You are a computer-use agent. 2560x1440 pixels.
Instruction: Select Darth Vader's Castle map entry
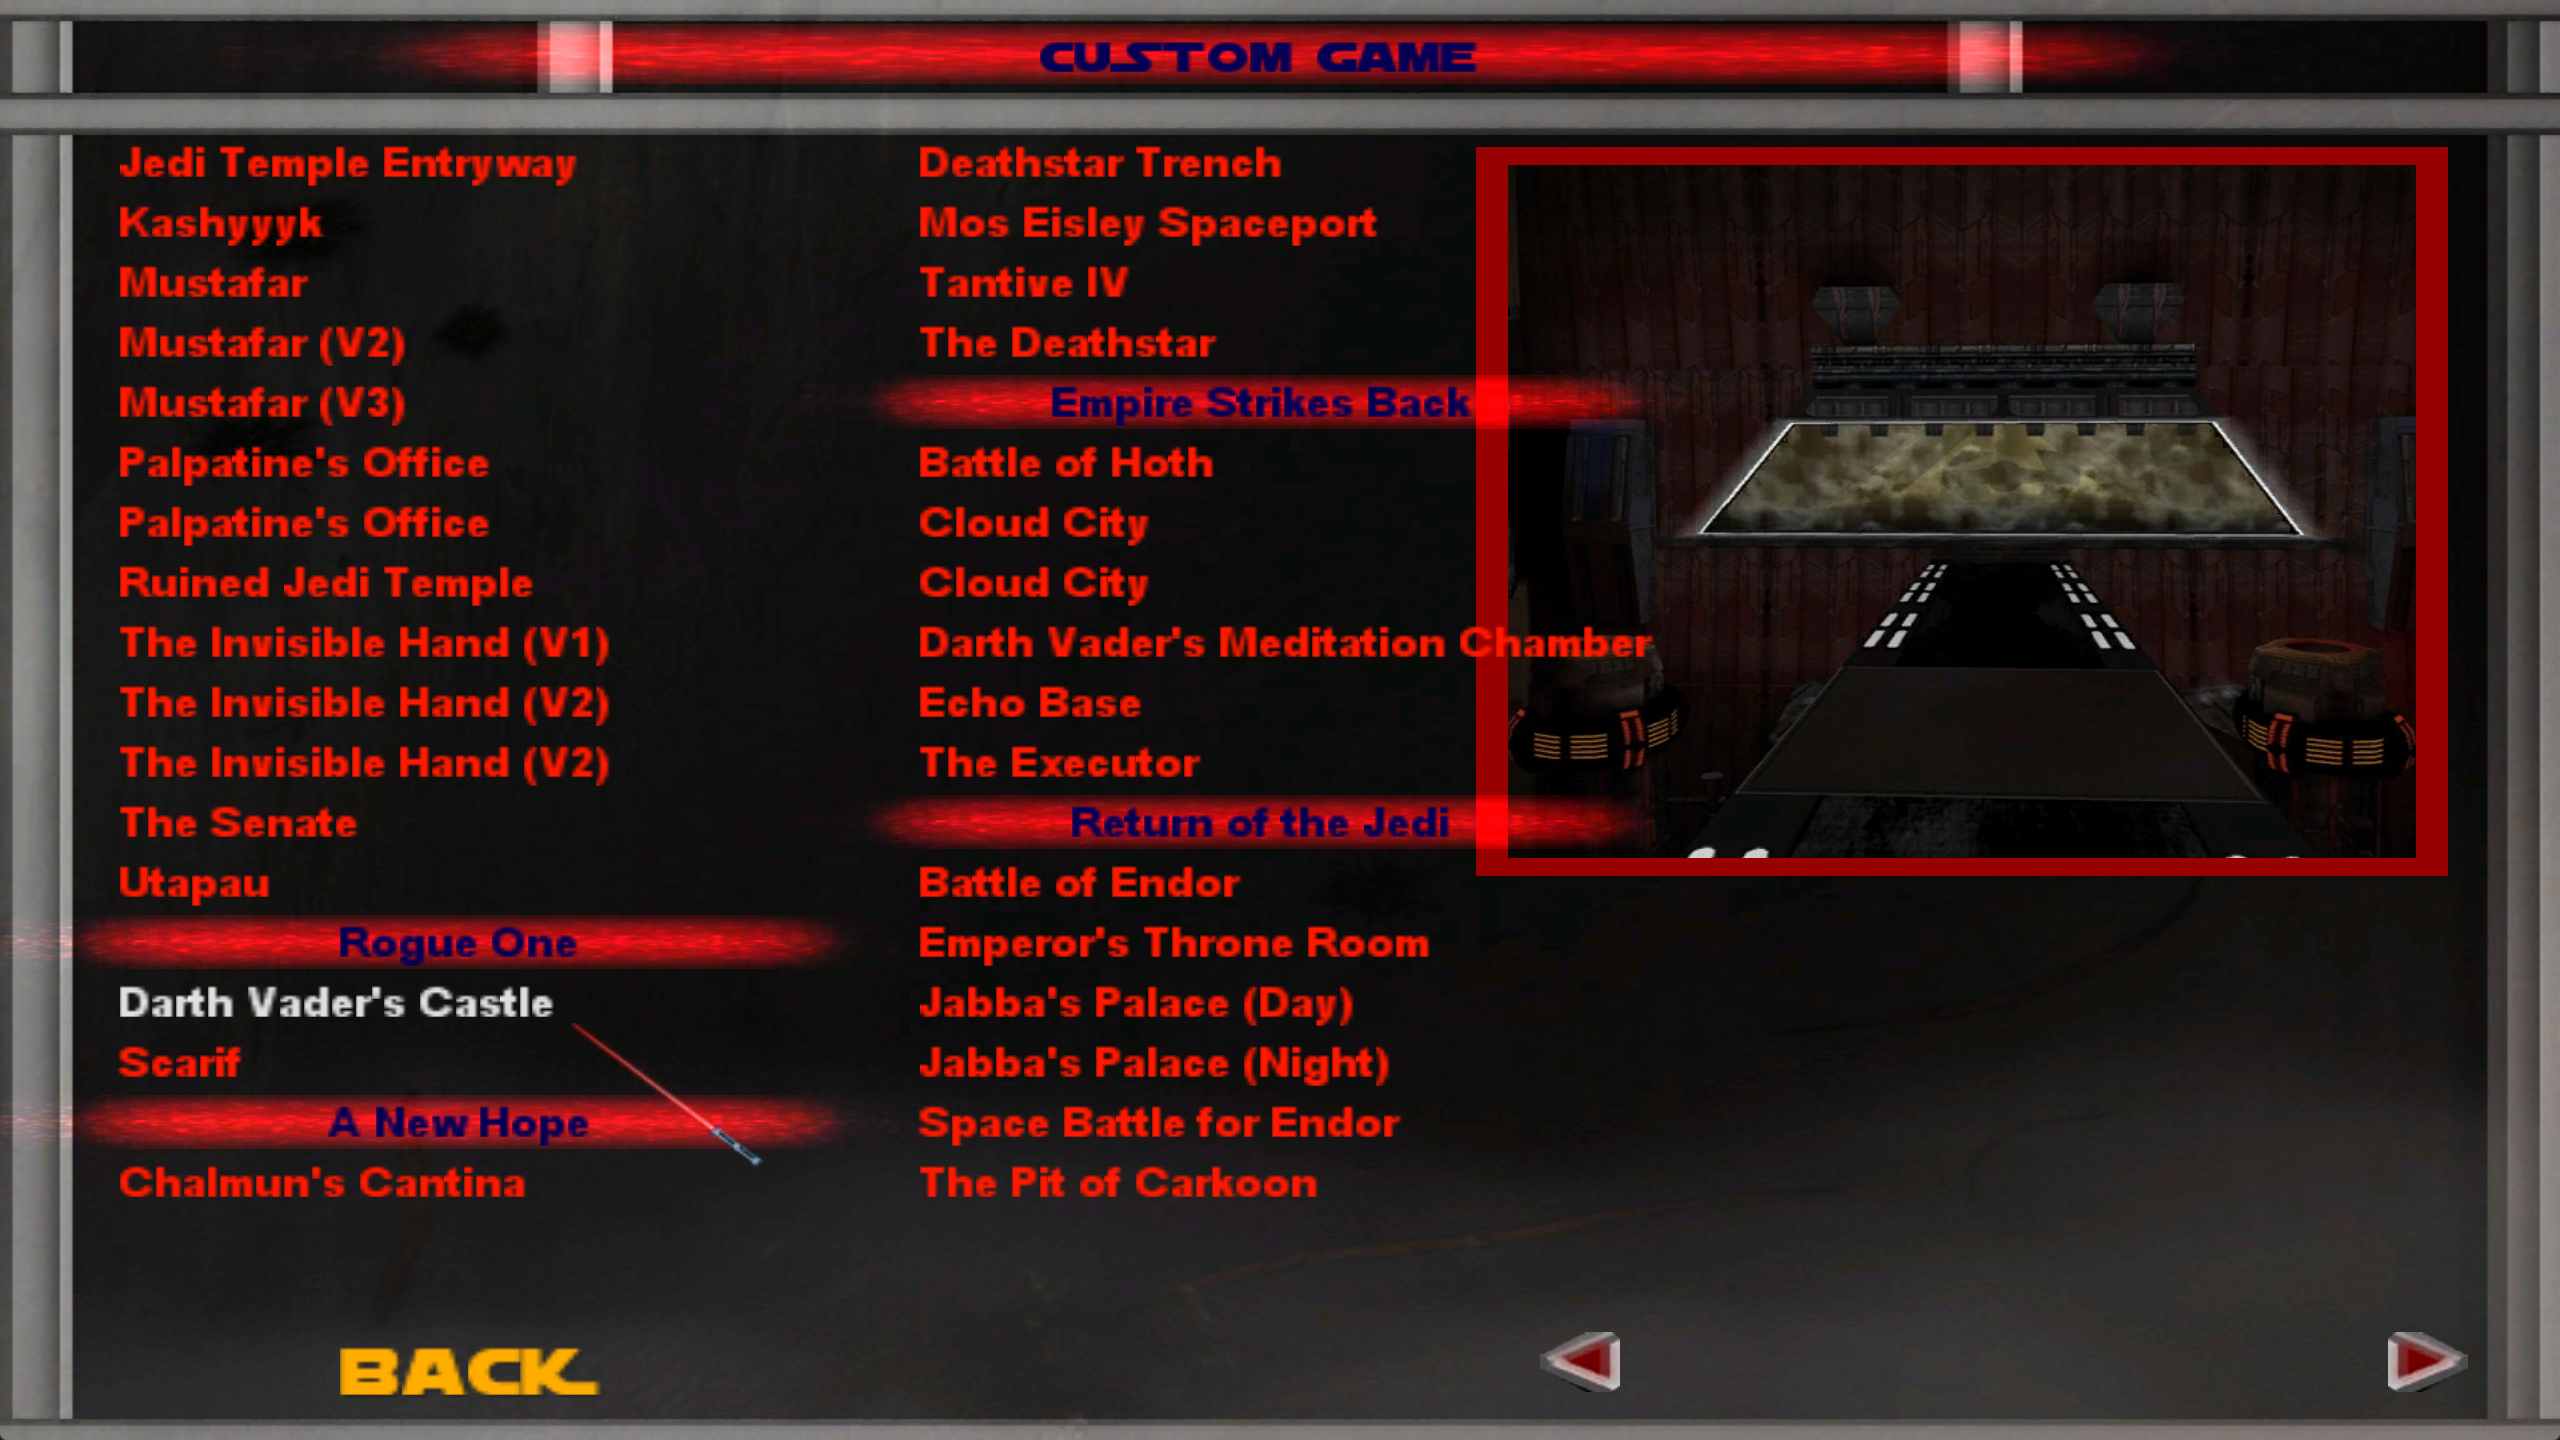pyautogui.click(x=334, y=1000)
